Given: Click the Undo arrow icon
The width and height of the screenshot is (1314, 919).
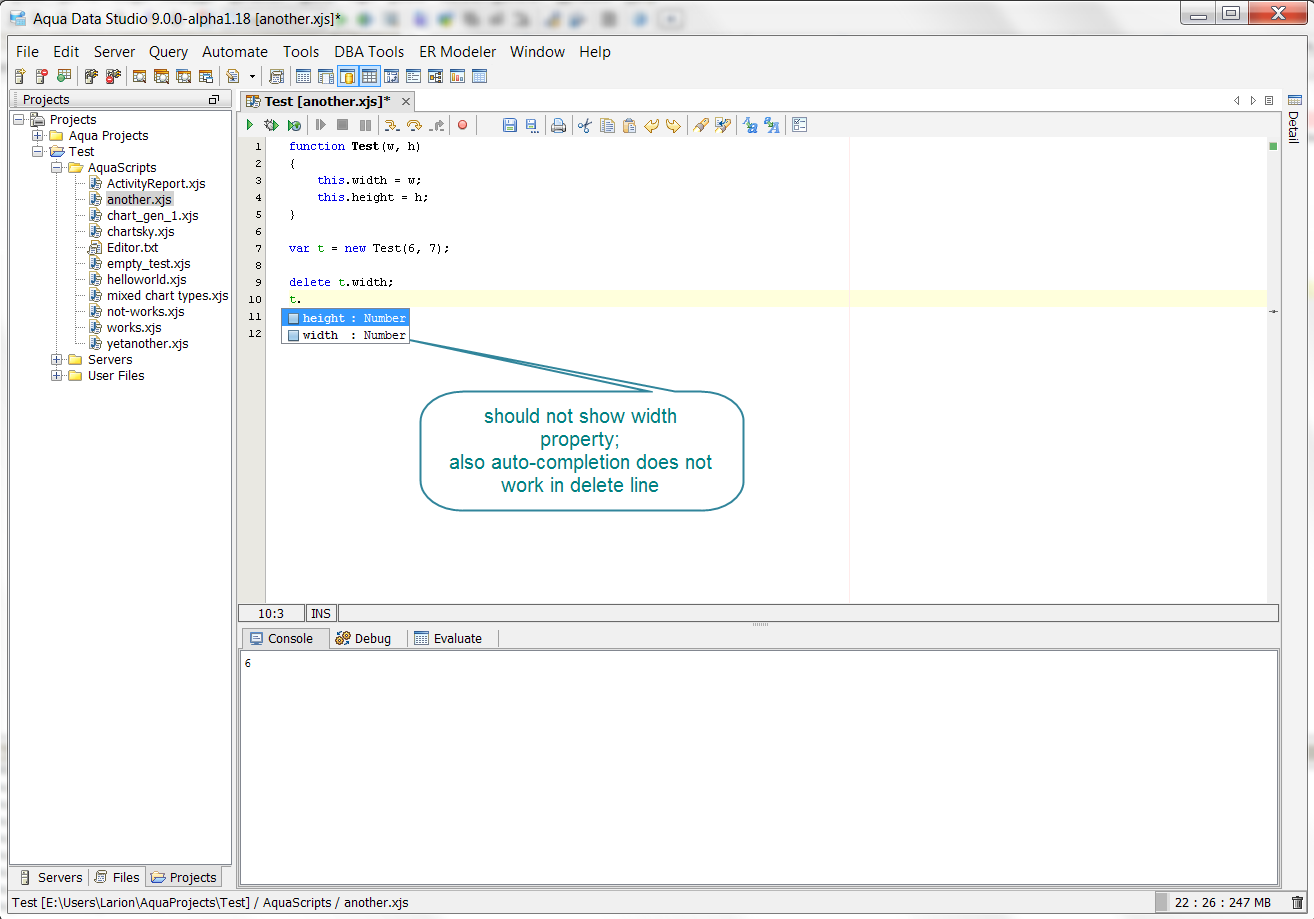Looking at the screenshot, I should pyautogui.click(x=651, y=125).
